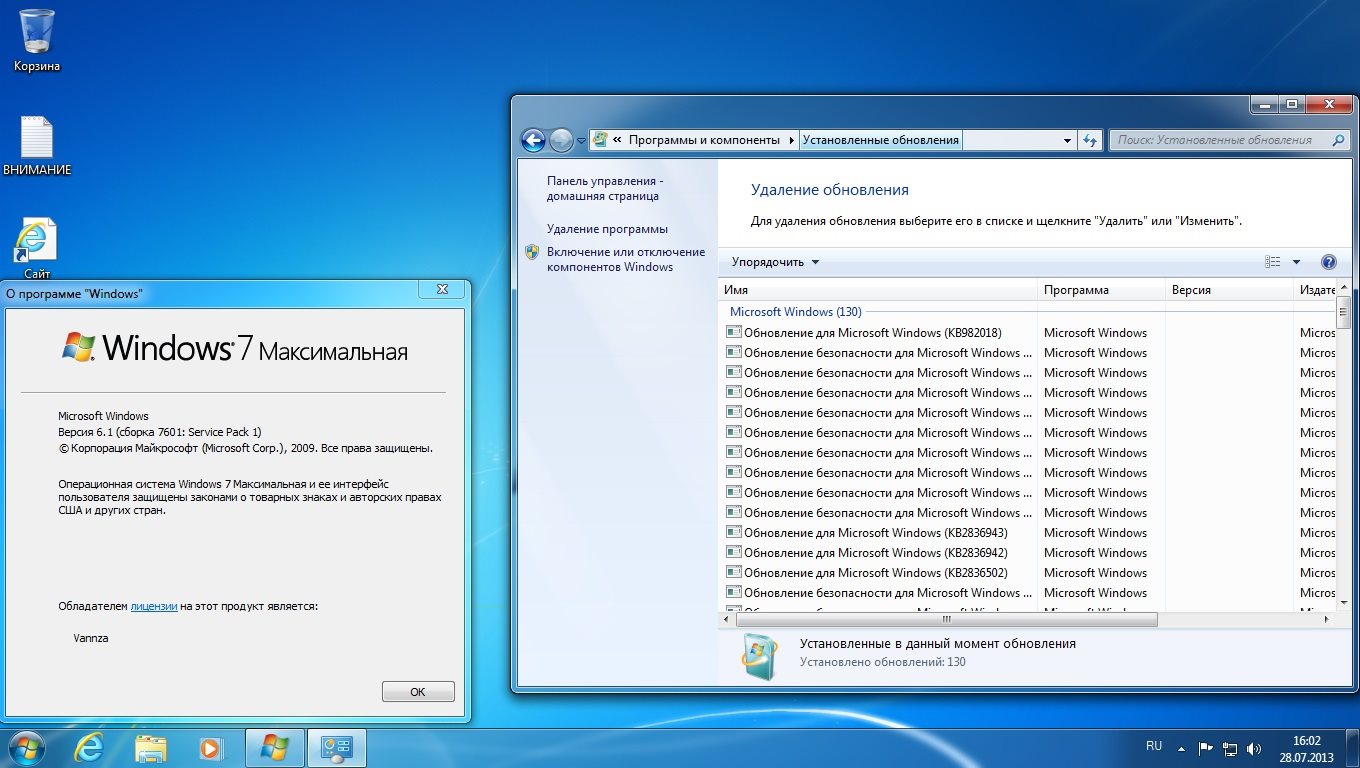Image resolution: width=1360 pixels, height=768 pixels.
Task: Click the icon of update KB2836943
Action: tap(733, 532)
